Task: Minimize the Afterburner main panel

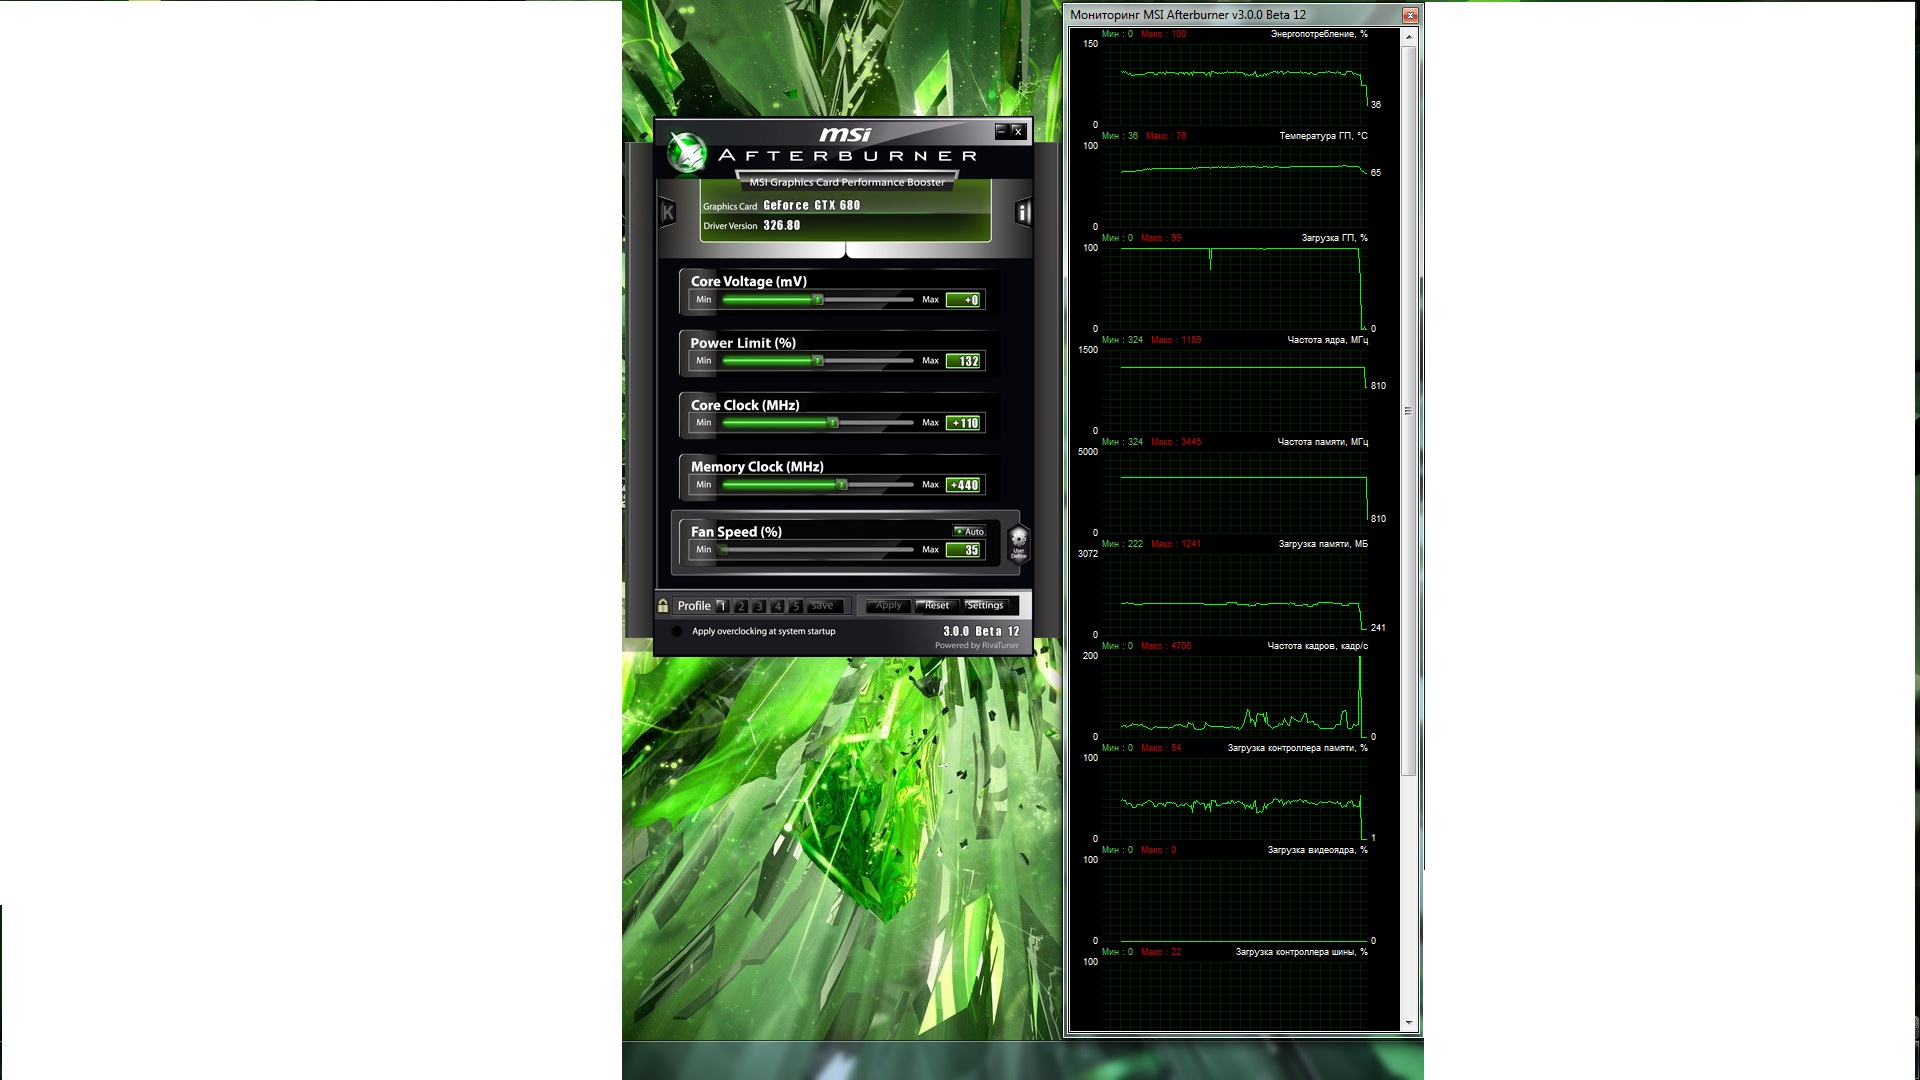Action: tap(1001, 131)
